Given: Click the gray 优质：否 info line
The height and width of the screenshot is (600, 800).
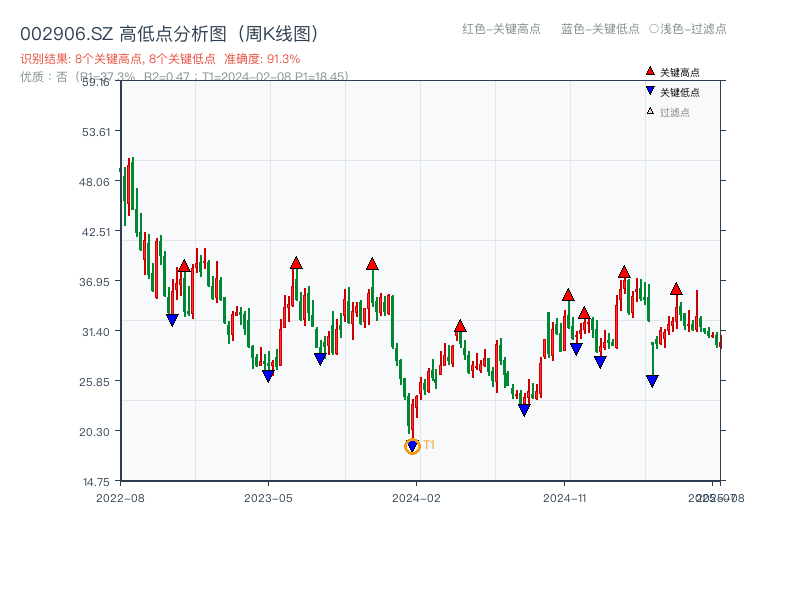Looking at the screenshot, I should click(184, 77).
